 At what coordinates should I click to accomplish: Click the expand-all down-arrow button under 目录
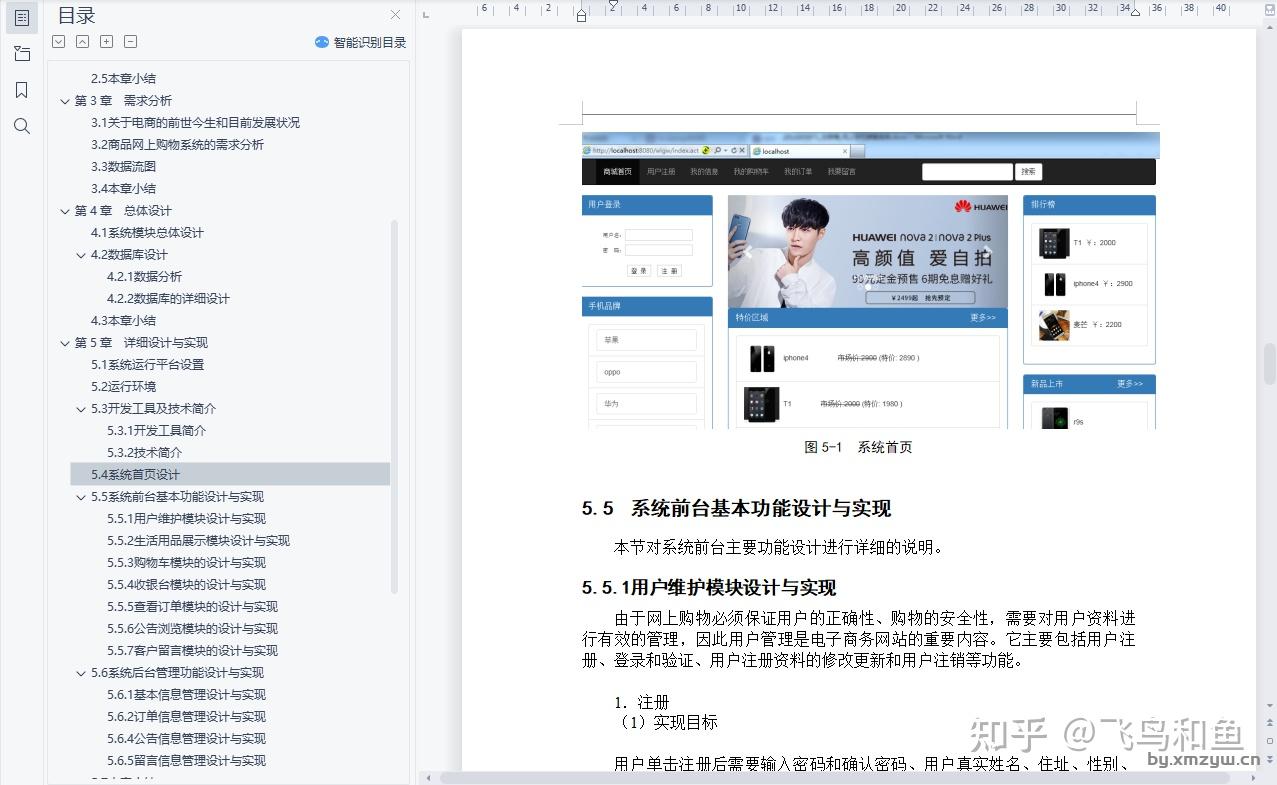pos(58,42)
